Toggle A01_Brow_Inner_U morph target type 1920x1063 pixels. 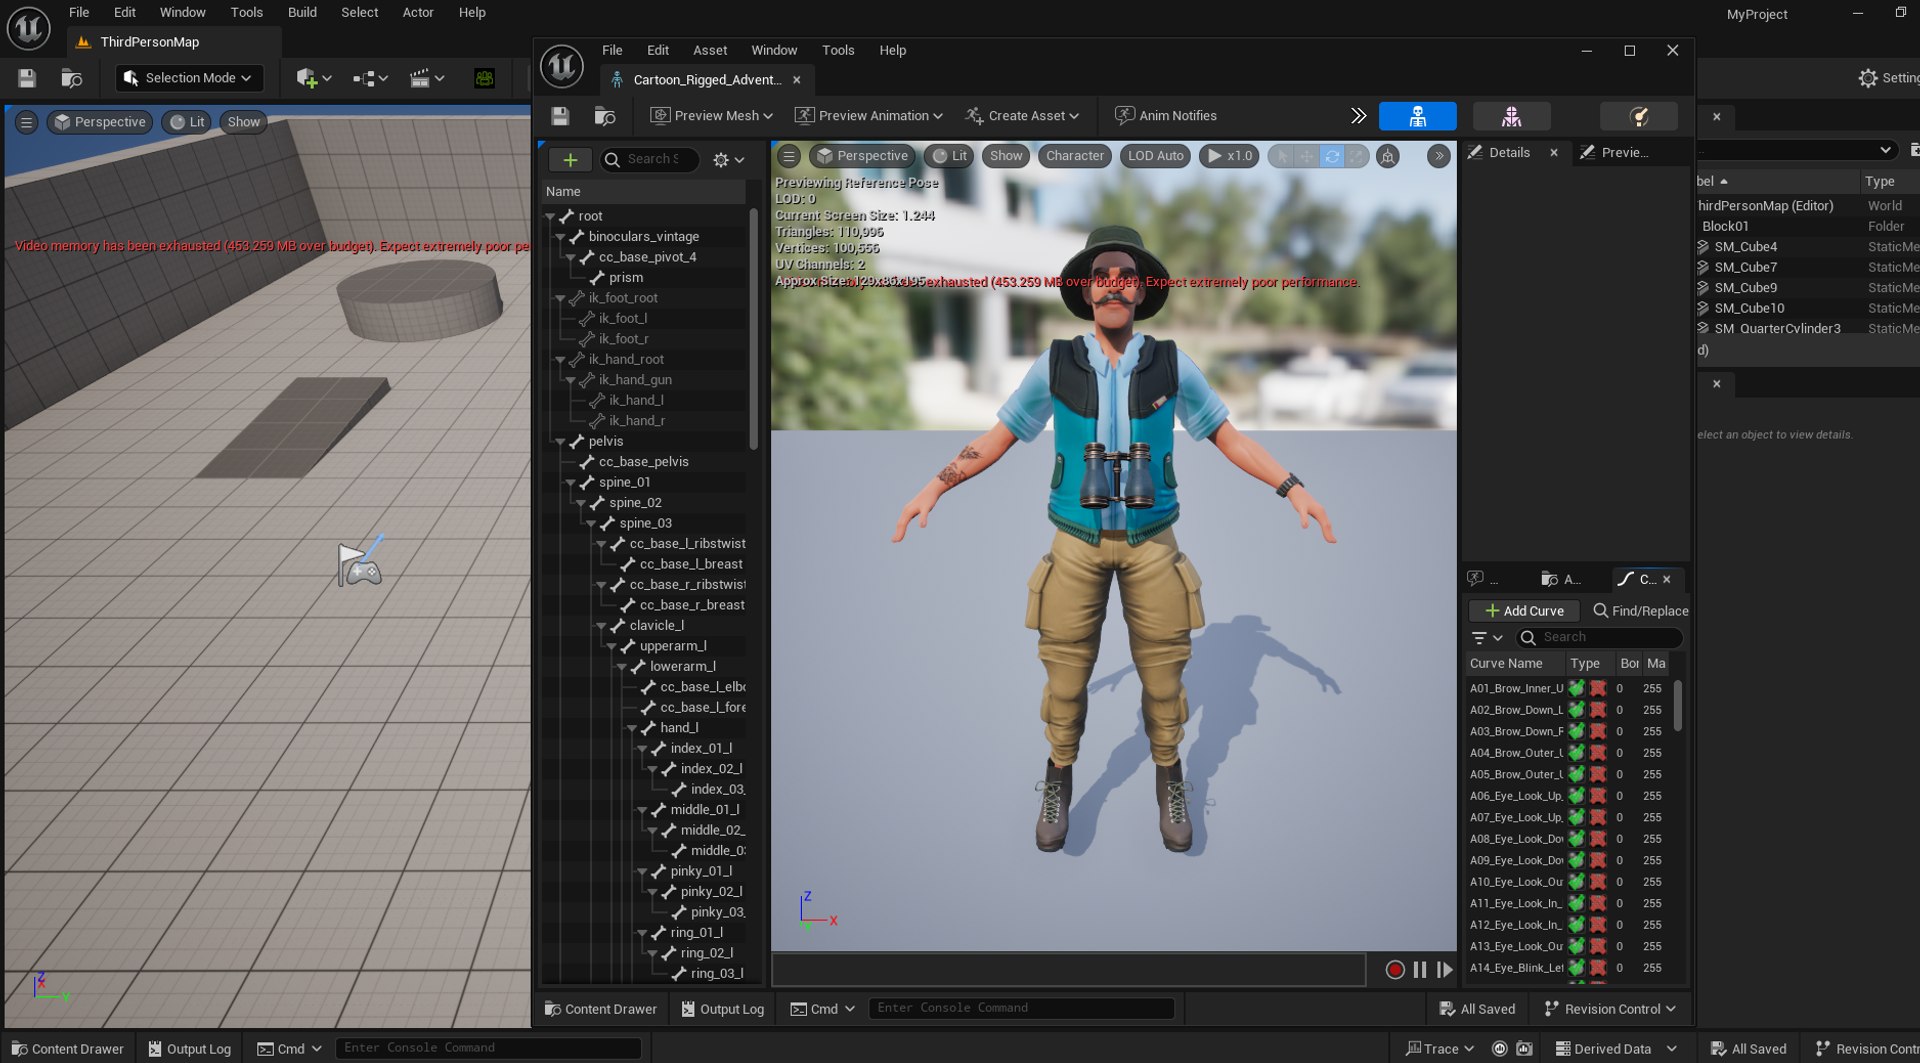(1576, 688)
